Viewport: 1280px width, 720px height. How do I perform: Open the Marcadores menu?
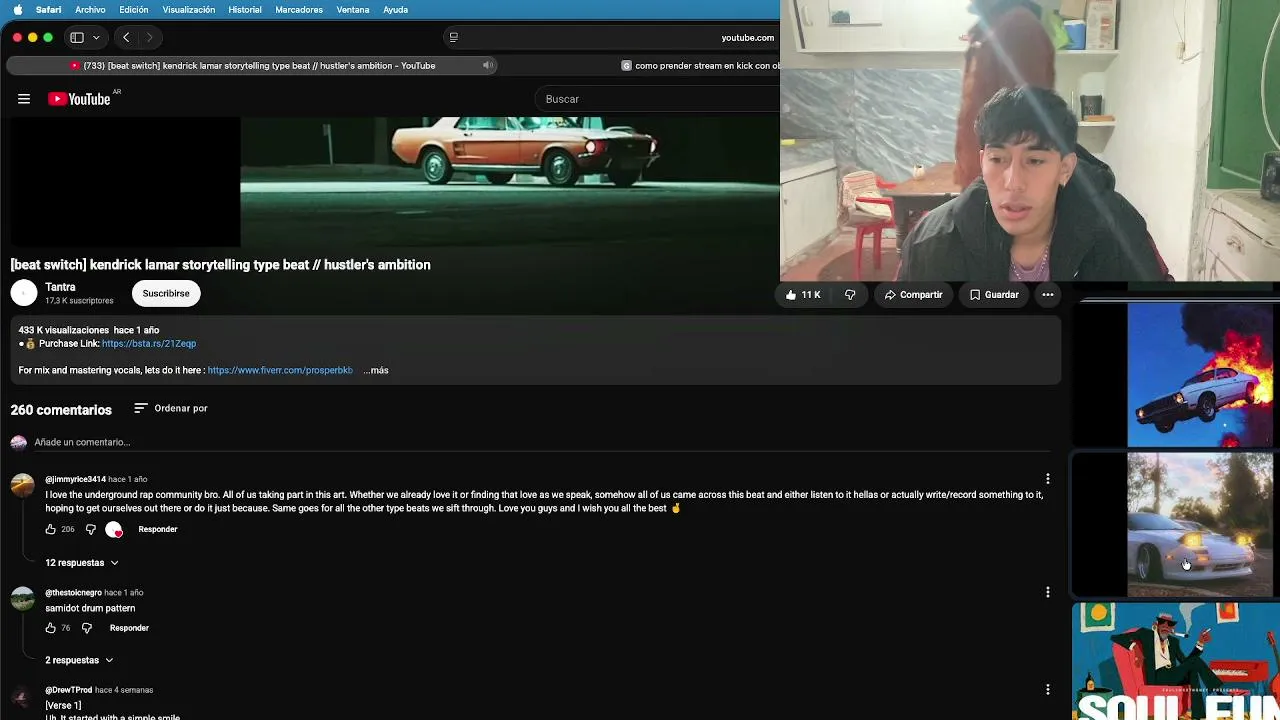coord(299,9)
